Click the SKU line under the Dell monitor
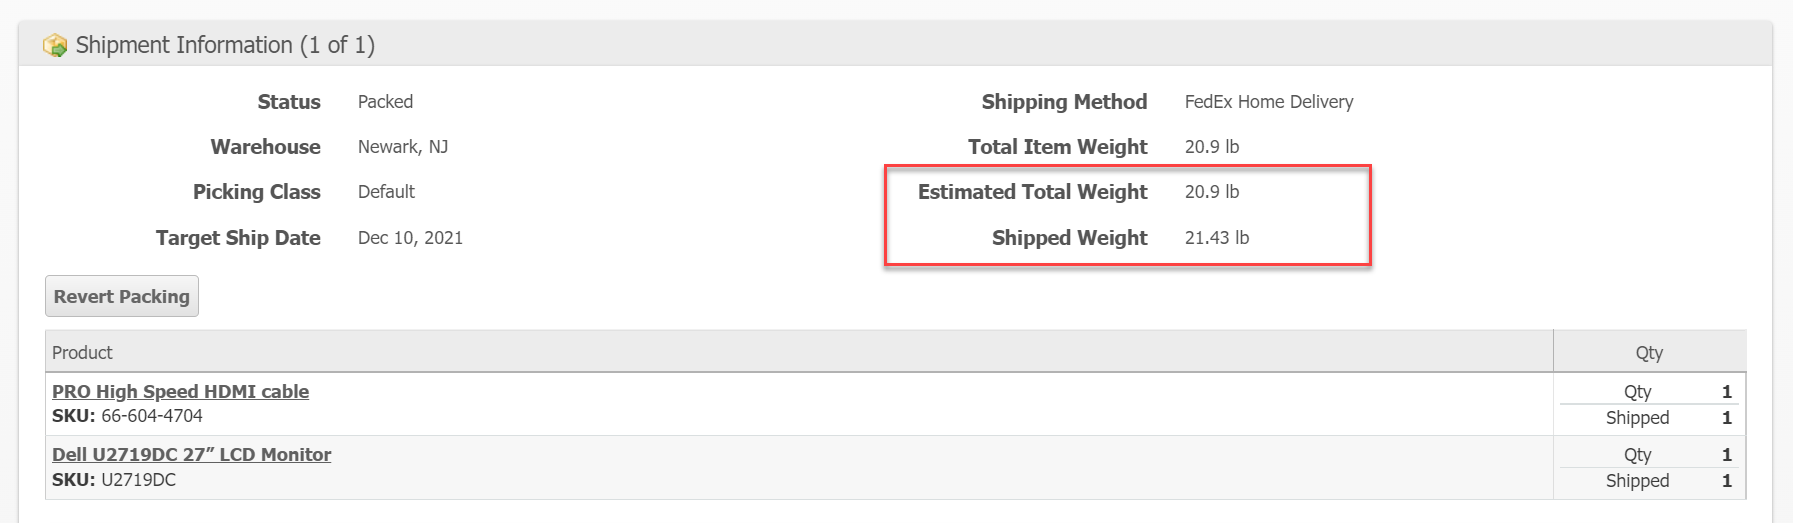 coord(114,480)
